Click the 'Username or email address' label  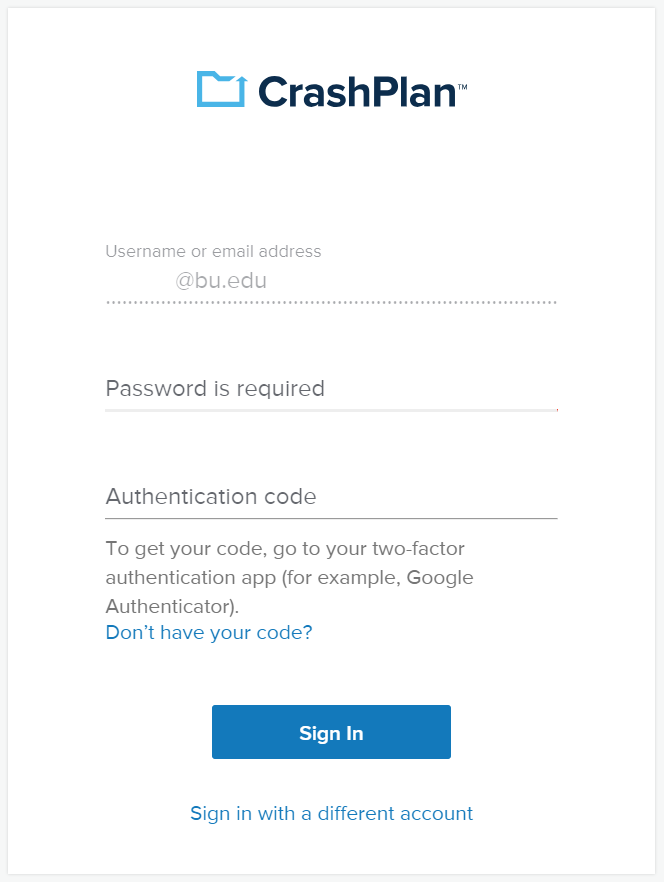coord(213,251)
